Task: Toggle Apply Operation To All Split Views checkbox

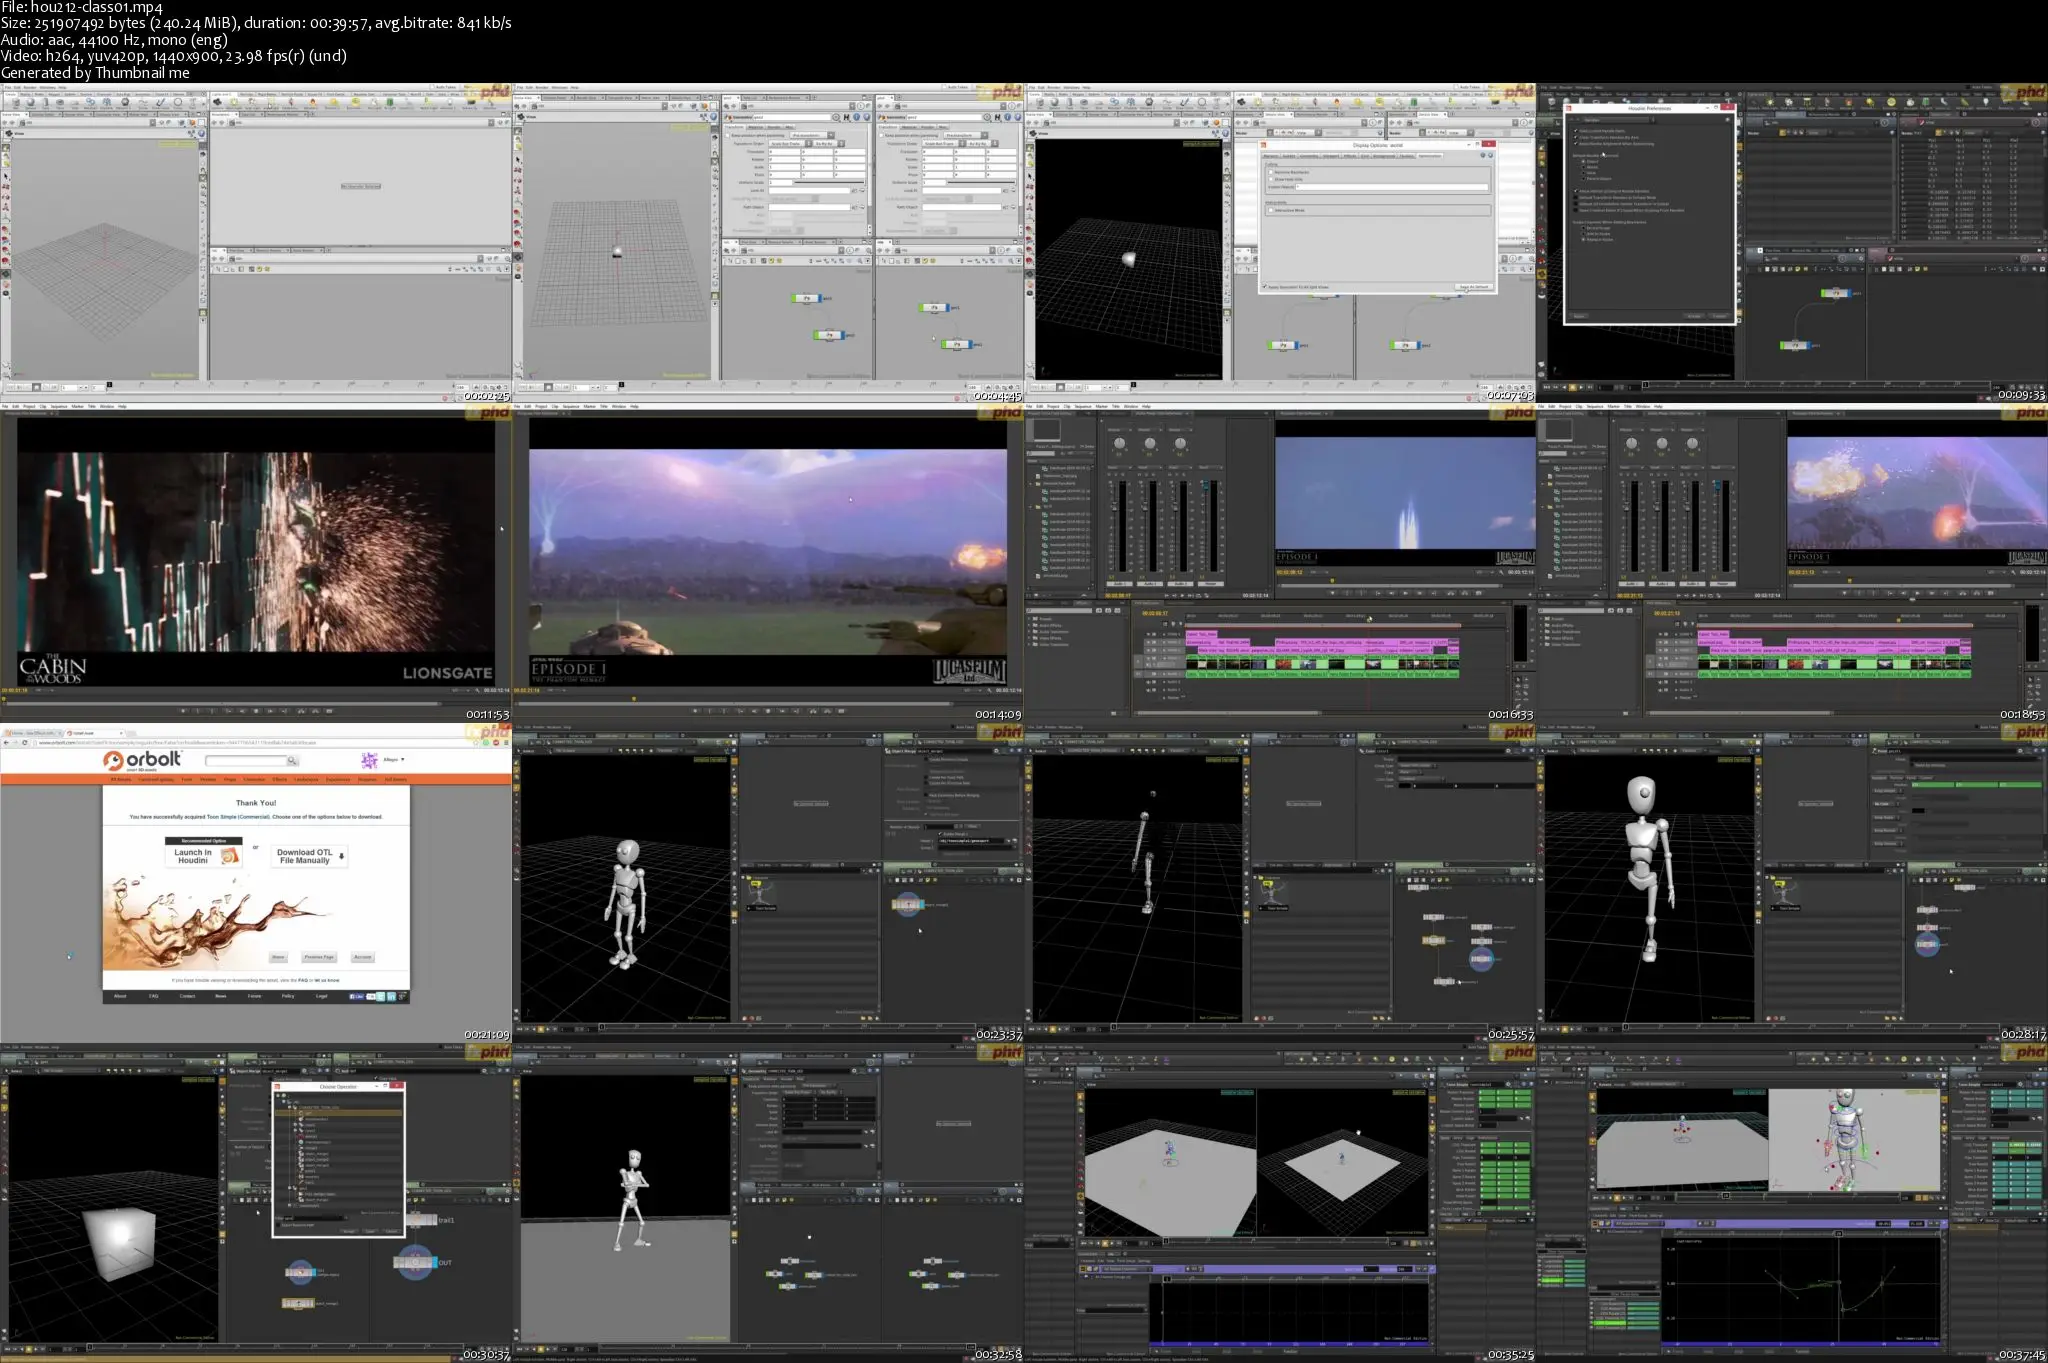Action: pyautogui.click(x=1265, y=287)
